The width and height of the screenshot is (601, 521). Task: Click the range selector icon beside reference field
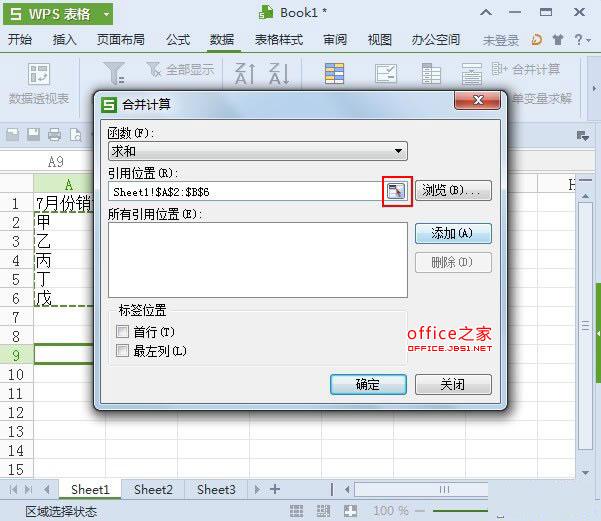[x=396, y=191]
